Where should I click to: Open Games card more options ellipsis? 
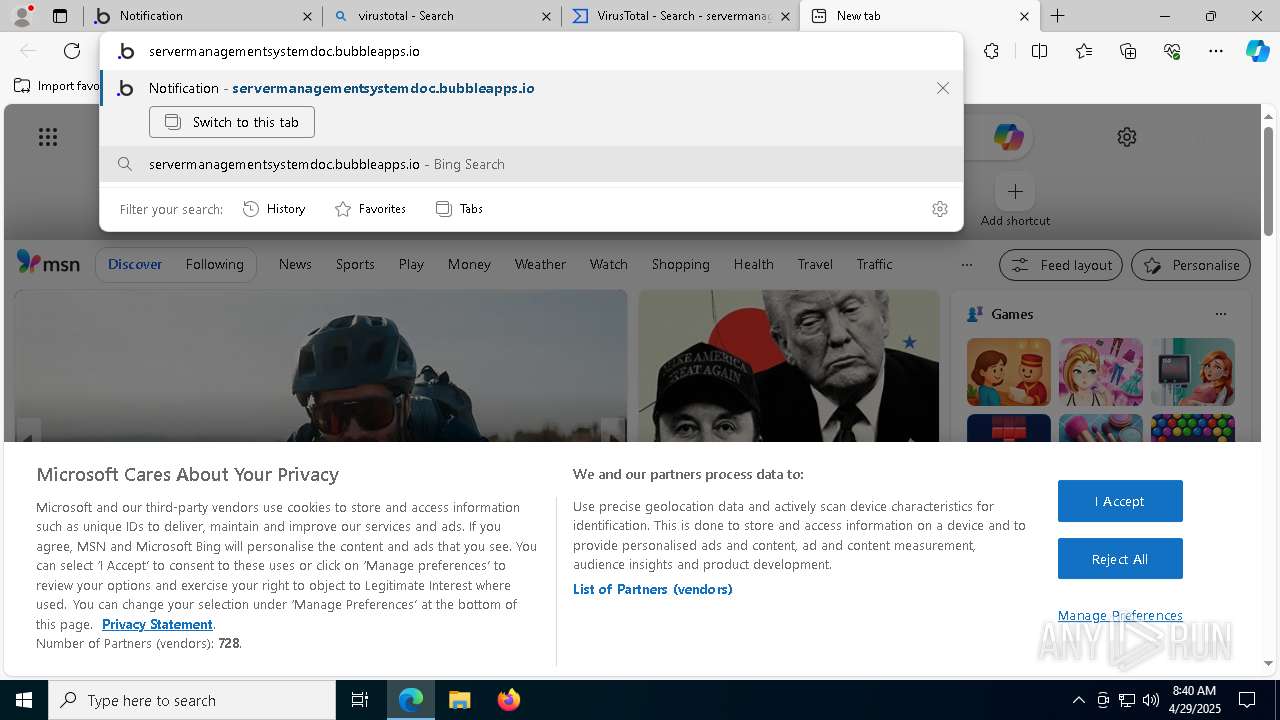(1220, 314)
